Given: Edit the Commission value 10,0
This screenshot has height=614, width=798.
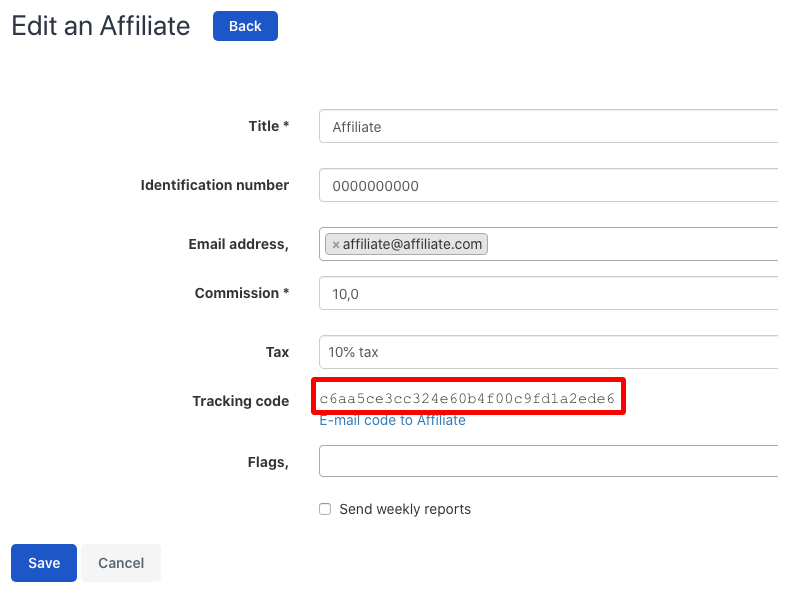Looking at the screenshot, I should coord(549,293).
